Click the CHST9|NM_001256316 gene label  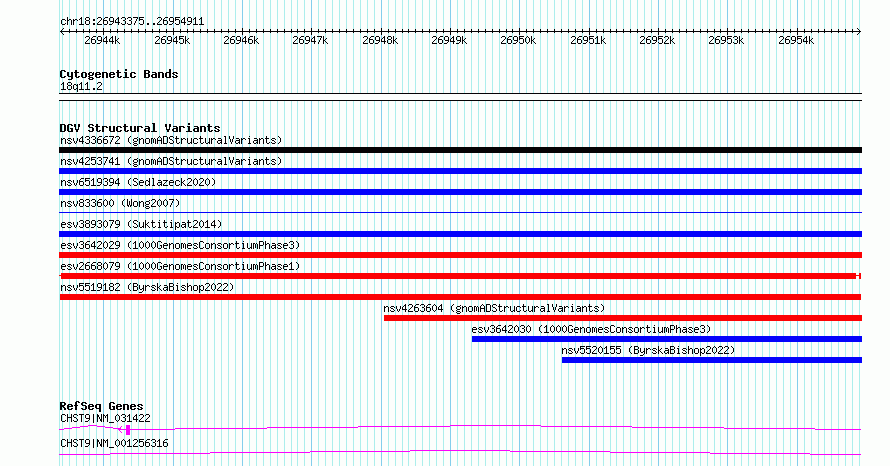(x=114, y=443)
